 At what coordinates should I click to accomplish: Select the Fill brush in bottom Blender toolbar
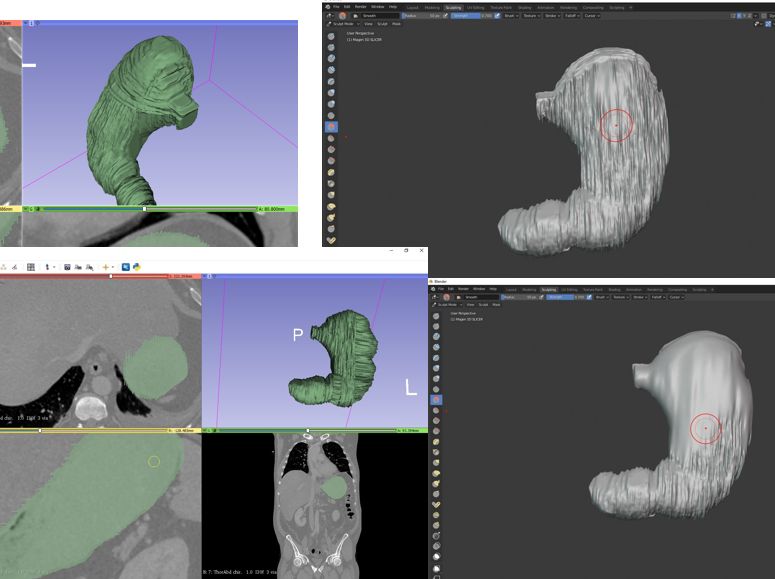point(436,421)
